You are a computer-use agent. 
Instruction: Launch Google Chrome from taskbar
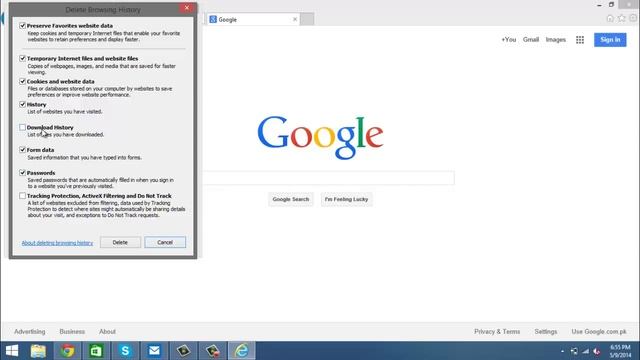(68, 351)
